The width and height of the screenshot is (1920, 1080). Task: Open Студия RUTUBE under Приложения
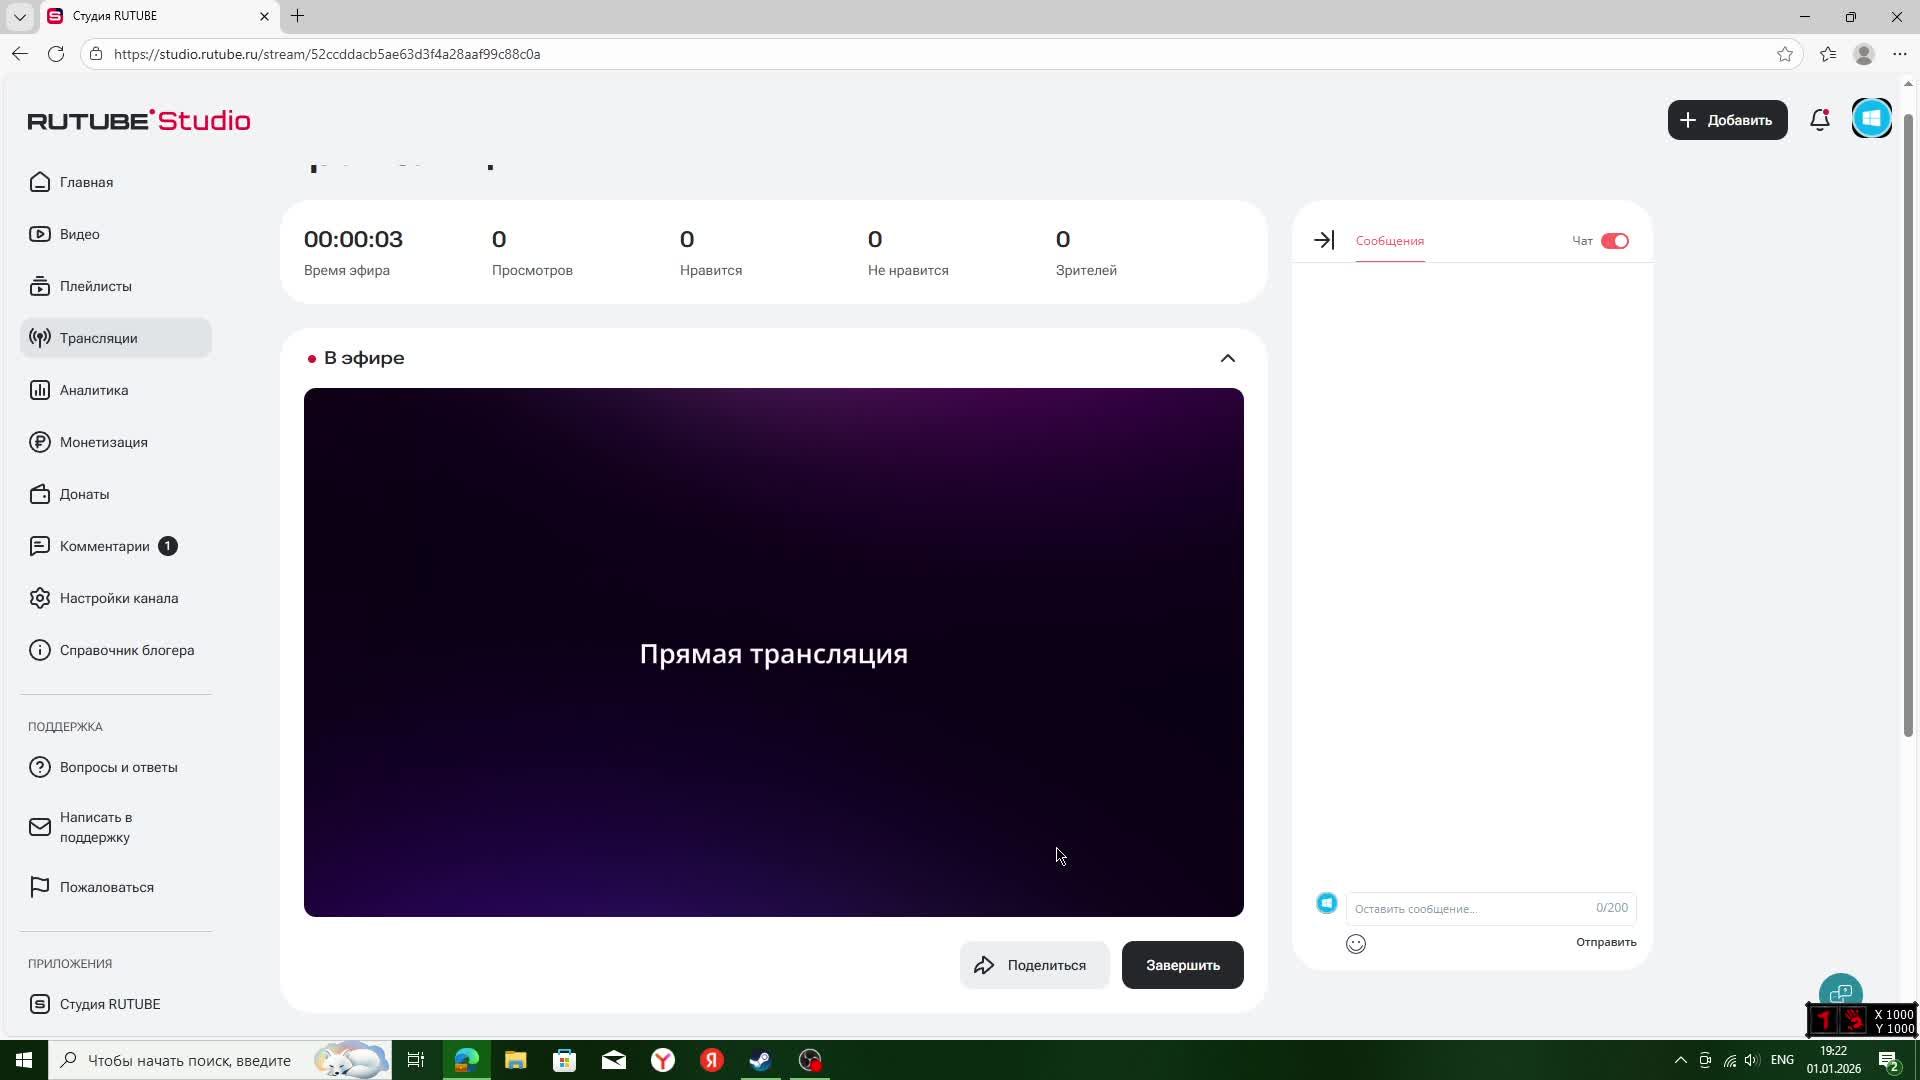coord(109,1004)
